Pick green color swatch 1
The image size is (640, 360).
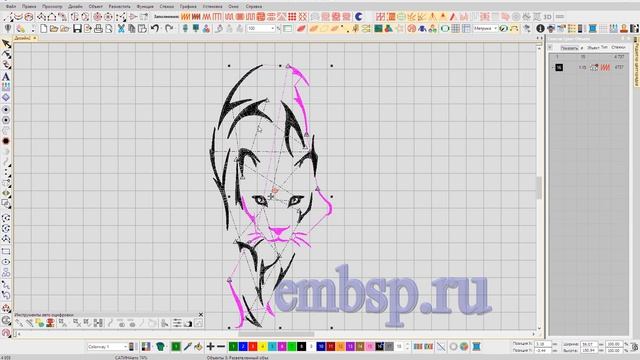coord(233,347)
